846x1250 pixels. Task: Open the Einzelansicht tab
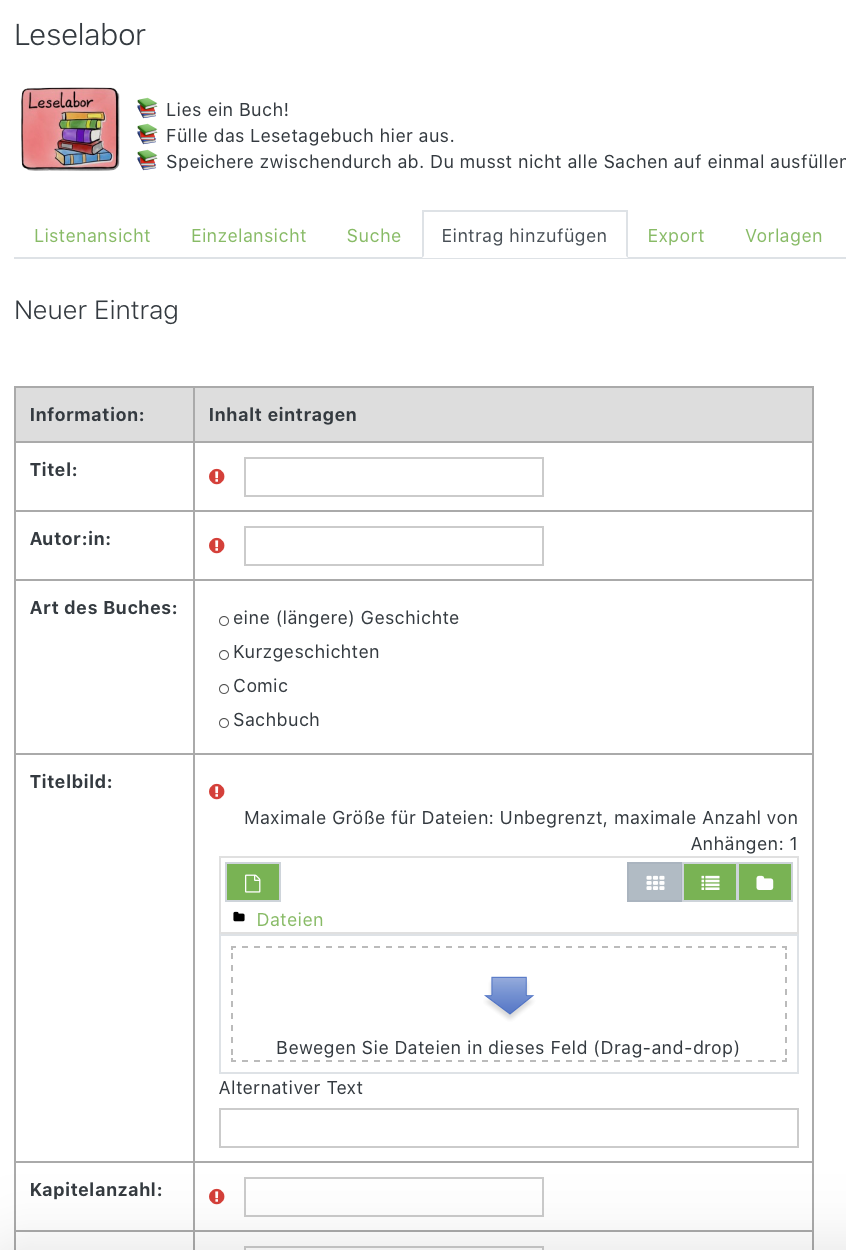coord(249,236)
